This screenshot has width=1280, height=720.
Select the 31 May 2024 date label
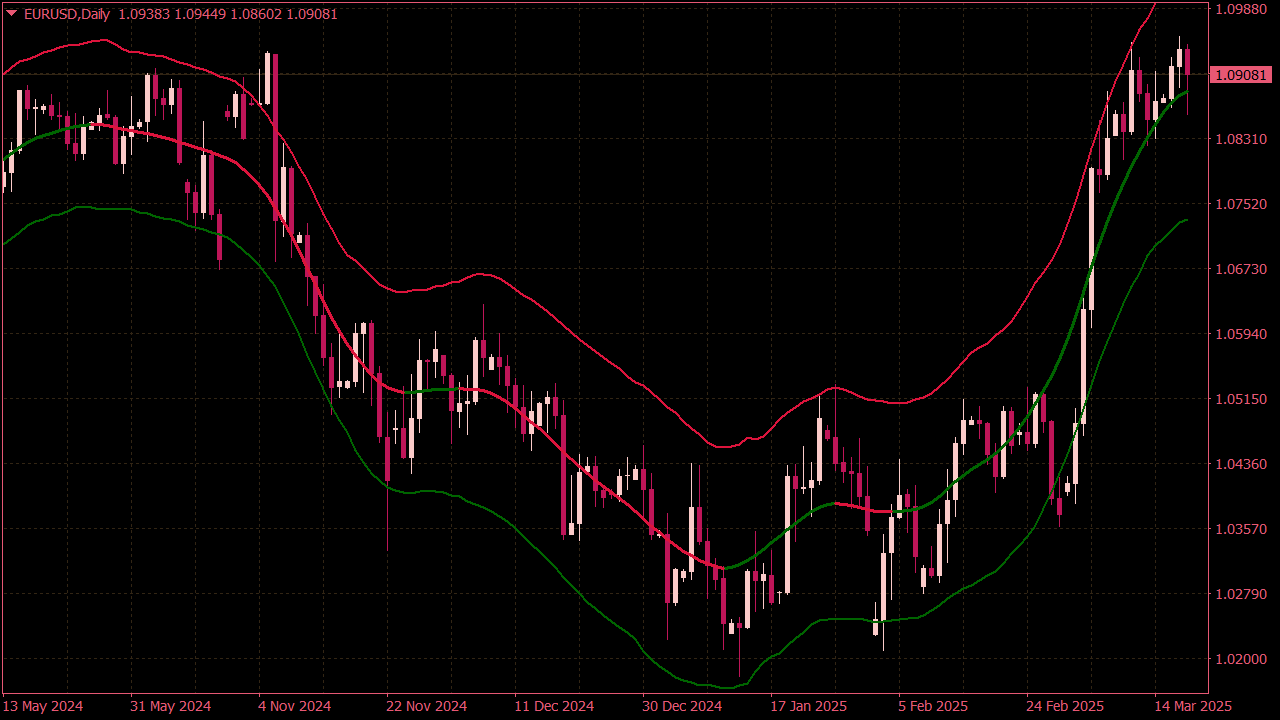[171, 706]
